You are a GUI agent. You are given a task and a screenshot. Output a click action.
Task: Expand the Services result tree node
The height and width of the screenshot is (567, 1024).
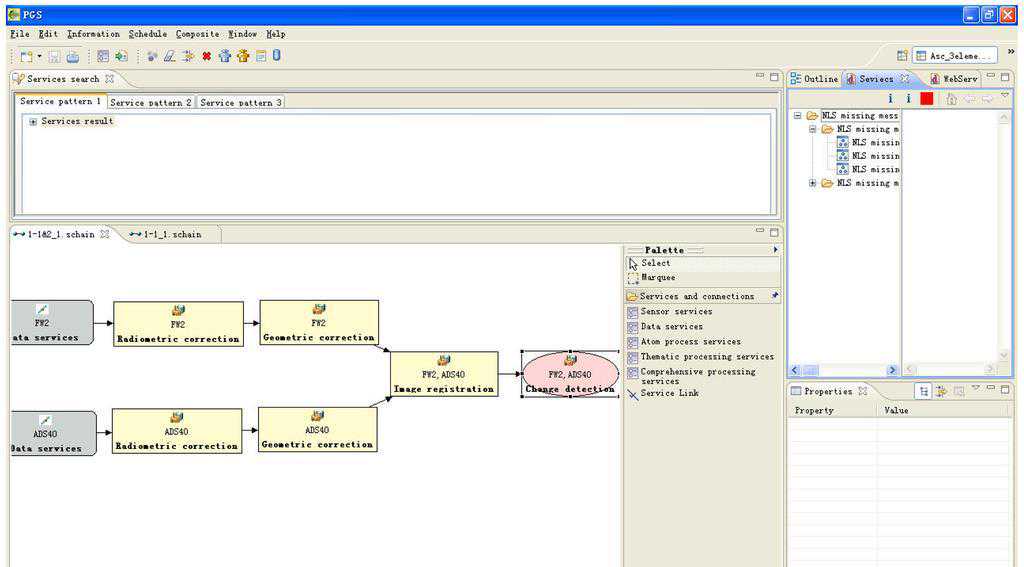[33, 122]
